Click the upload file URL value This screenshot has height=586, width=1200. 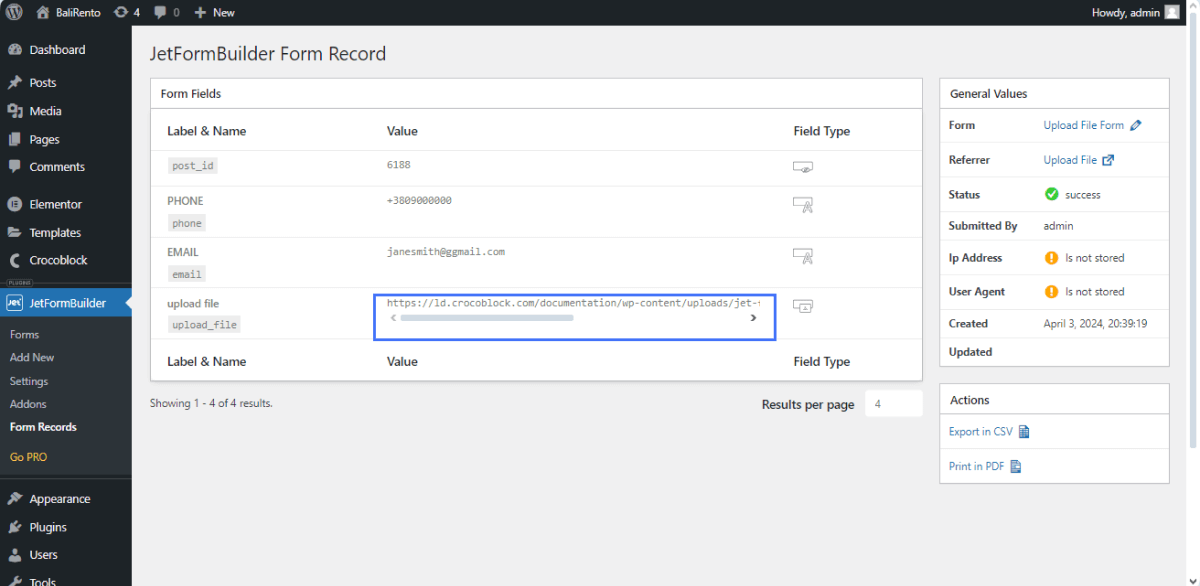coord(573,303)
